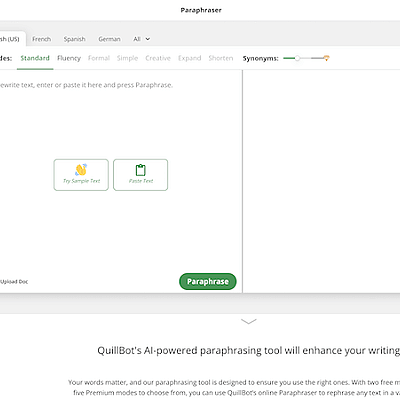Click the premium diamond icon on synonyms slider
The image size is (400, 400).
pyautogui.click(x=327, y=58)
